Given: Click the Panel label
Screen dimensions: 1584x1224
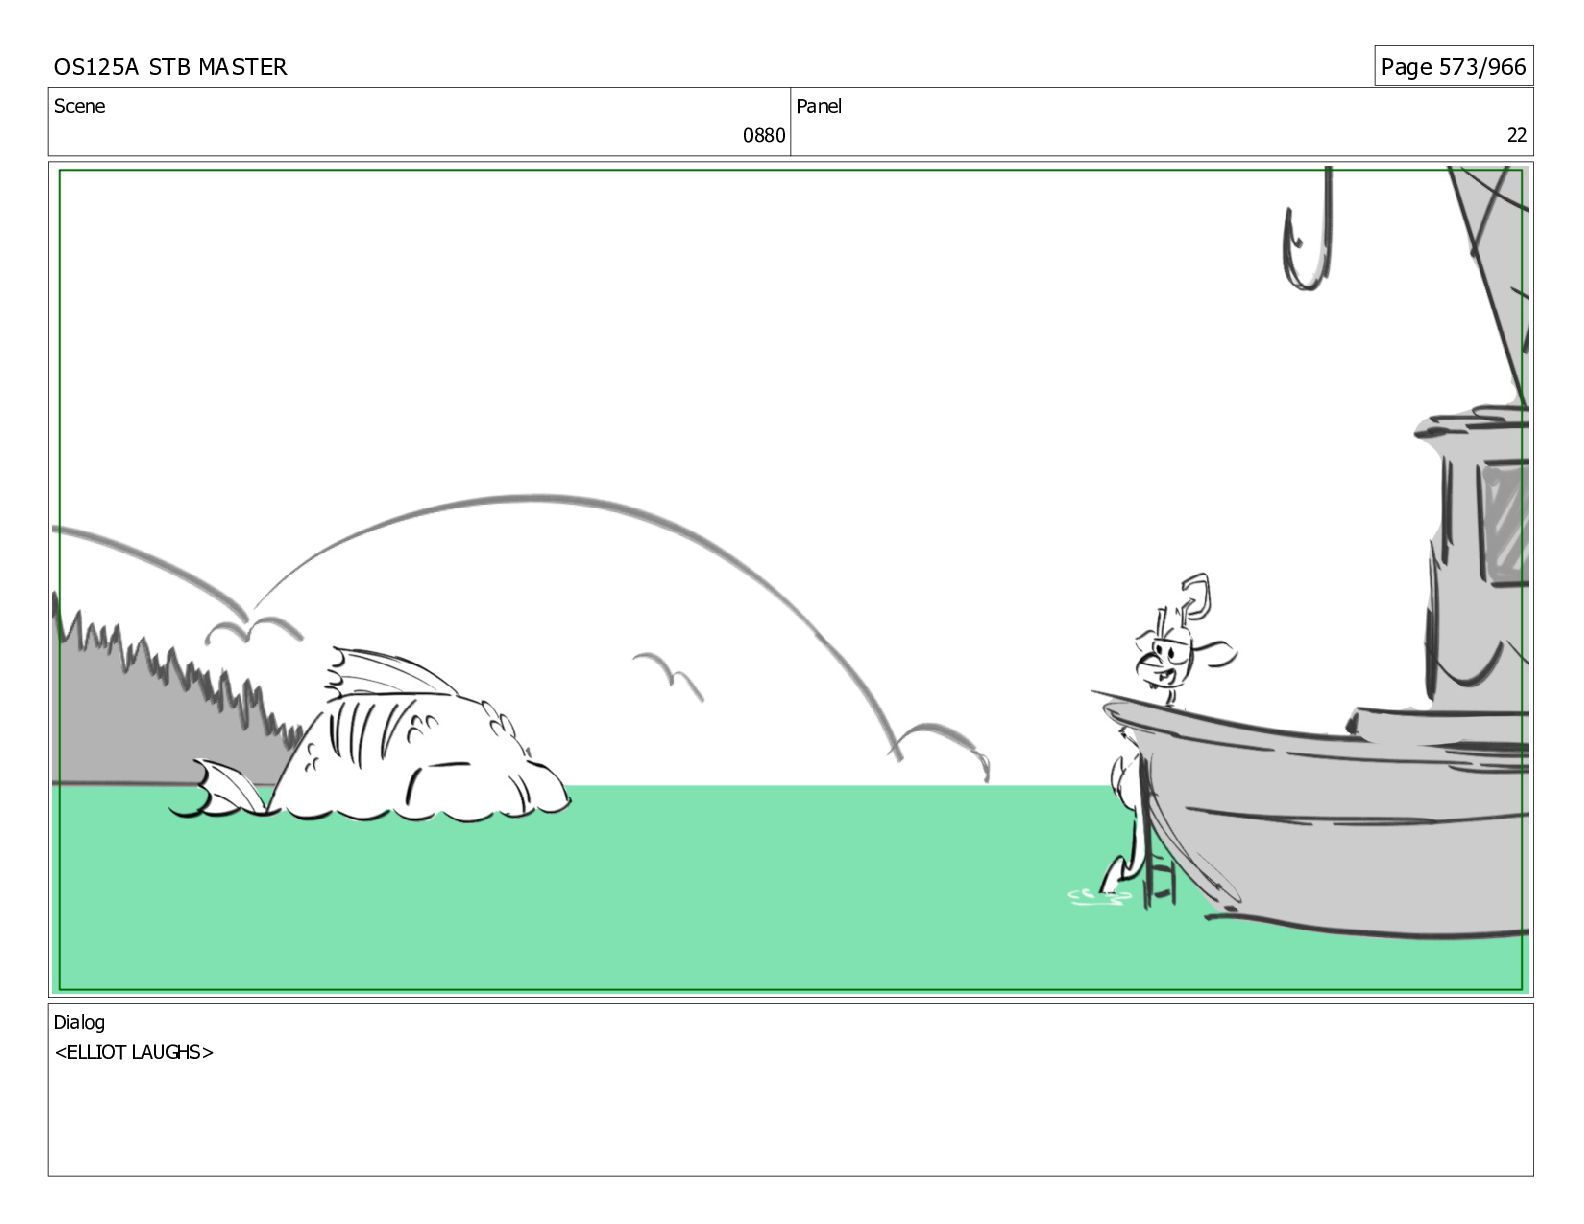Looking at the screenshot, I should pos(819,106).
